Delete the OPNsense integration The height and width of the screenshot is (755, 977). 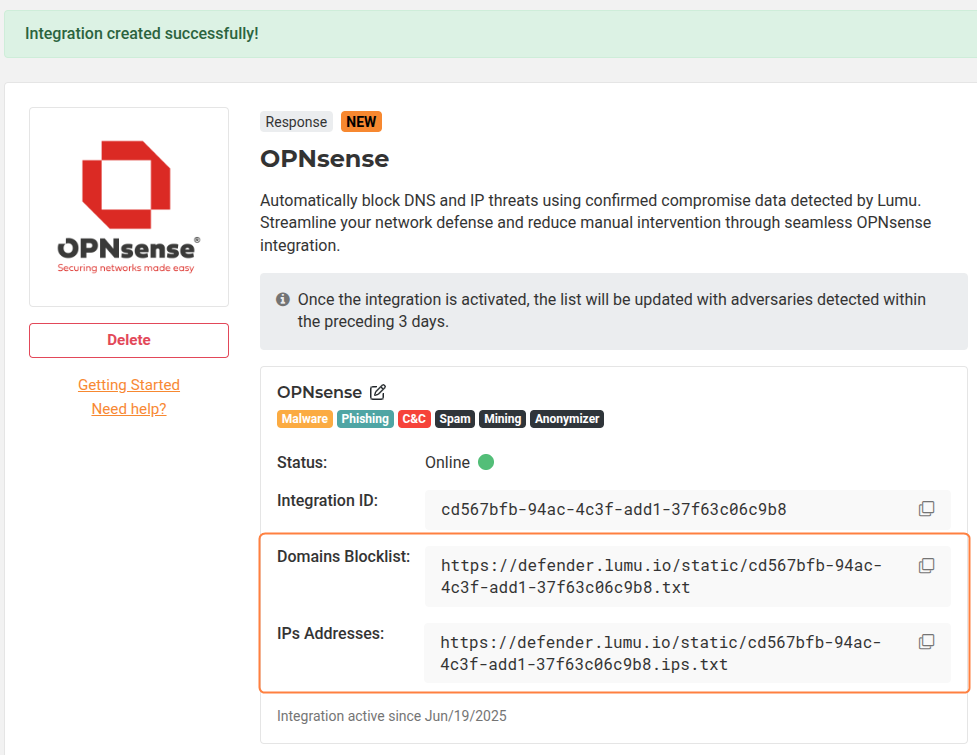(129, 340)
